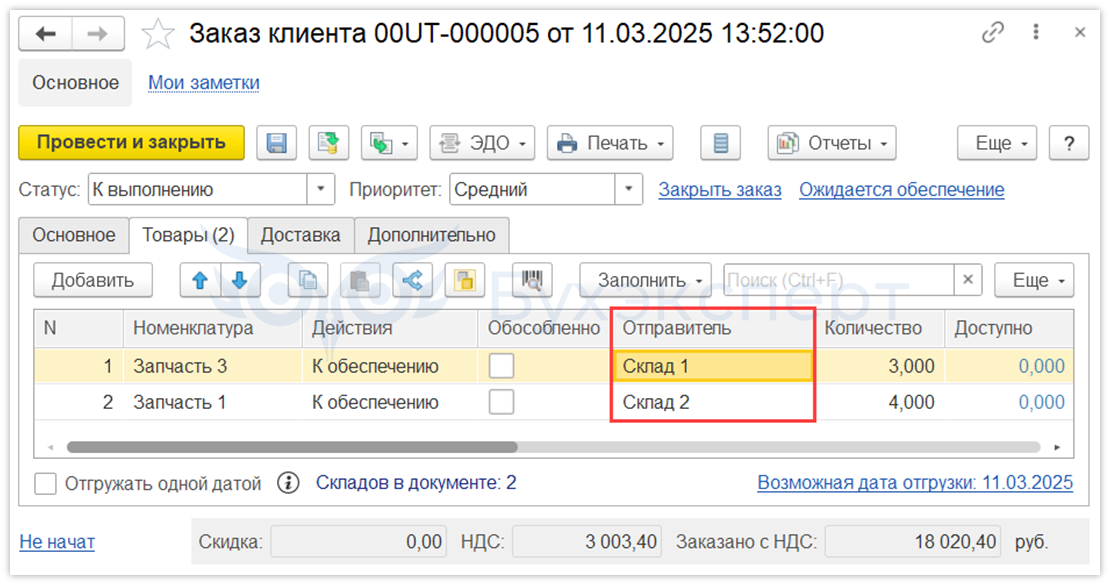The image size is (1110, 585).
Task: Switch to the Основное inner tab
Action: point(74,235)
